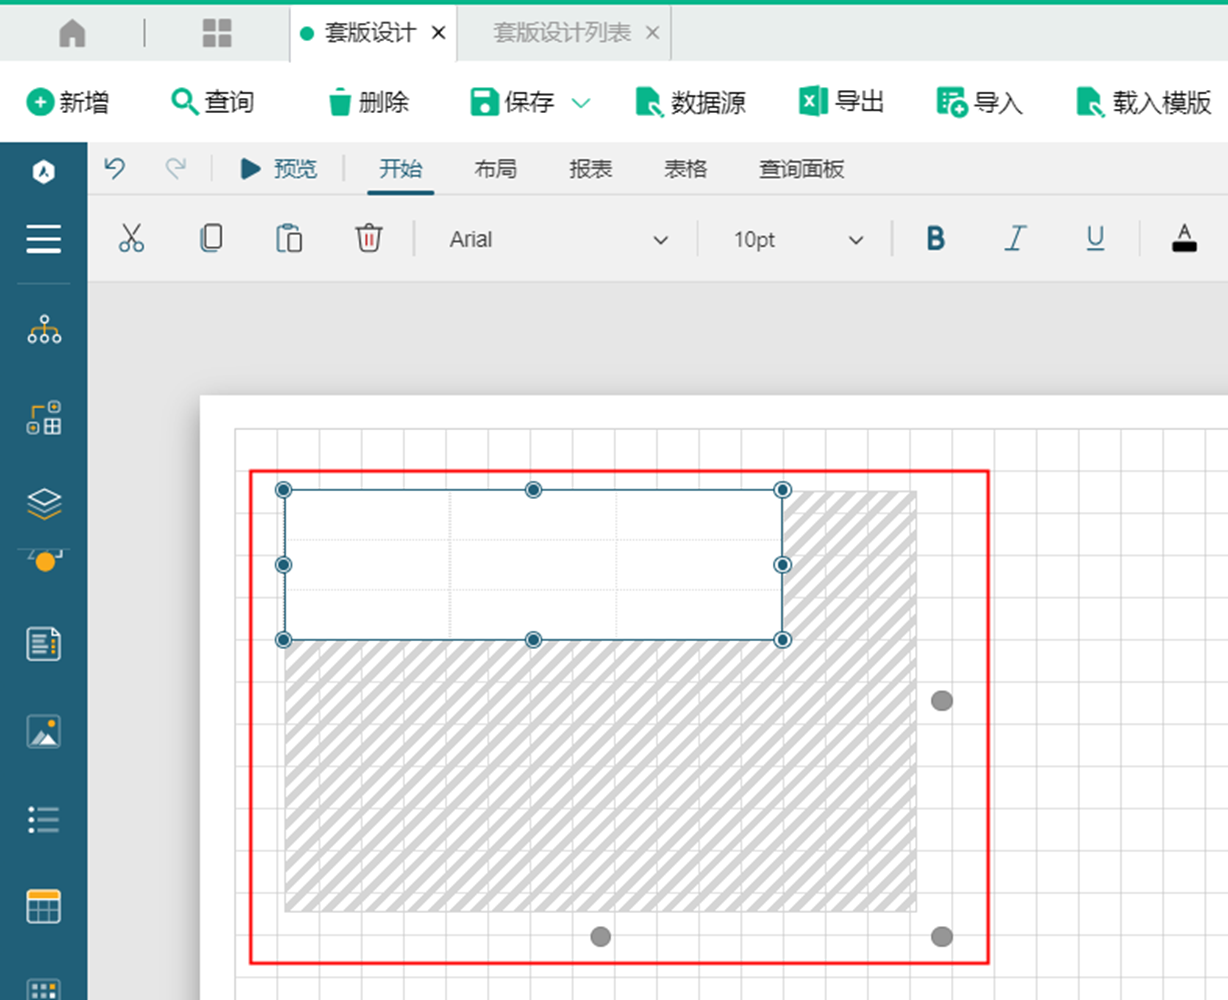Viewport: 1228px width, 1000px height.
Task: Click the gray handle right of hatched area
Action: (x=942, y=701)
